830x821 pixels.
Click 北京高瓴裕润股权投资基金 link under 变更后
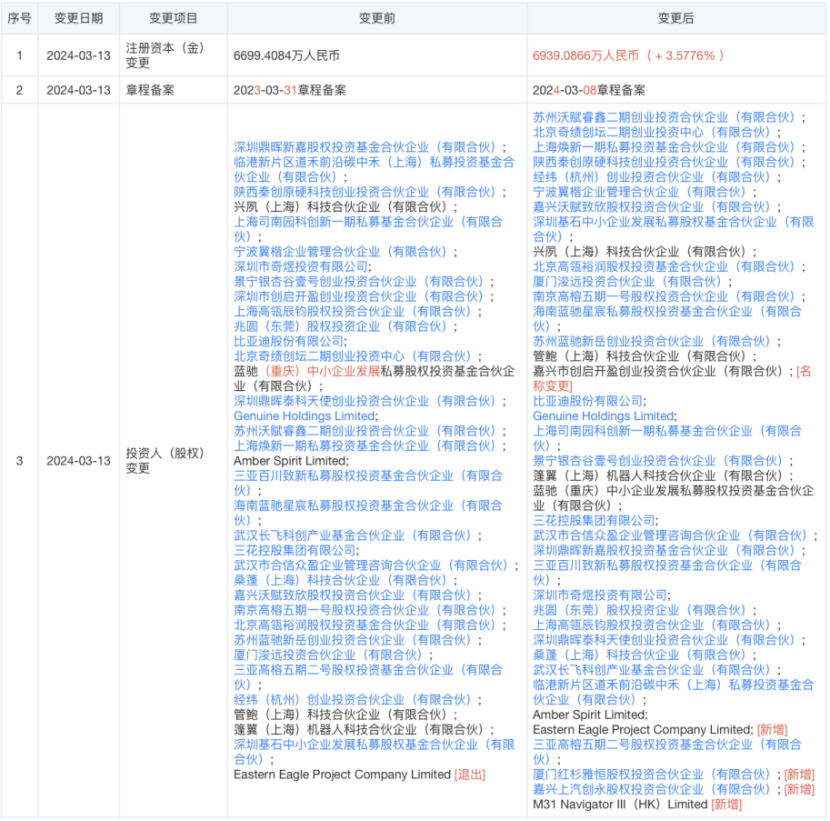pyautogui.click(x=664, y=267)
